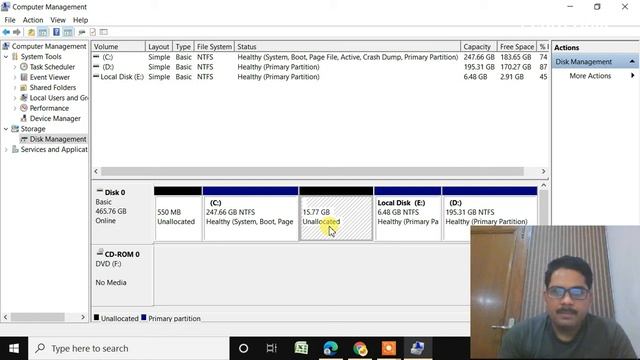The image size is (640, 360).
Task: Click the Disk 0 drive icon
Action: tap(100, 191)
